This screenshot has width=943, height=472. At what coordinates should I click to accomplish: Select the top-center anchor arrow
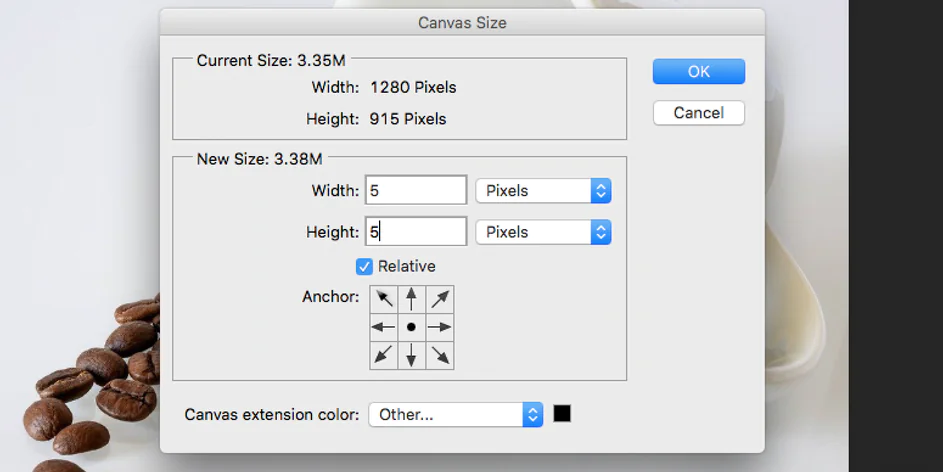[411, 299]
